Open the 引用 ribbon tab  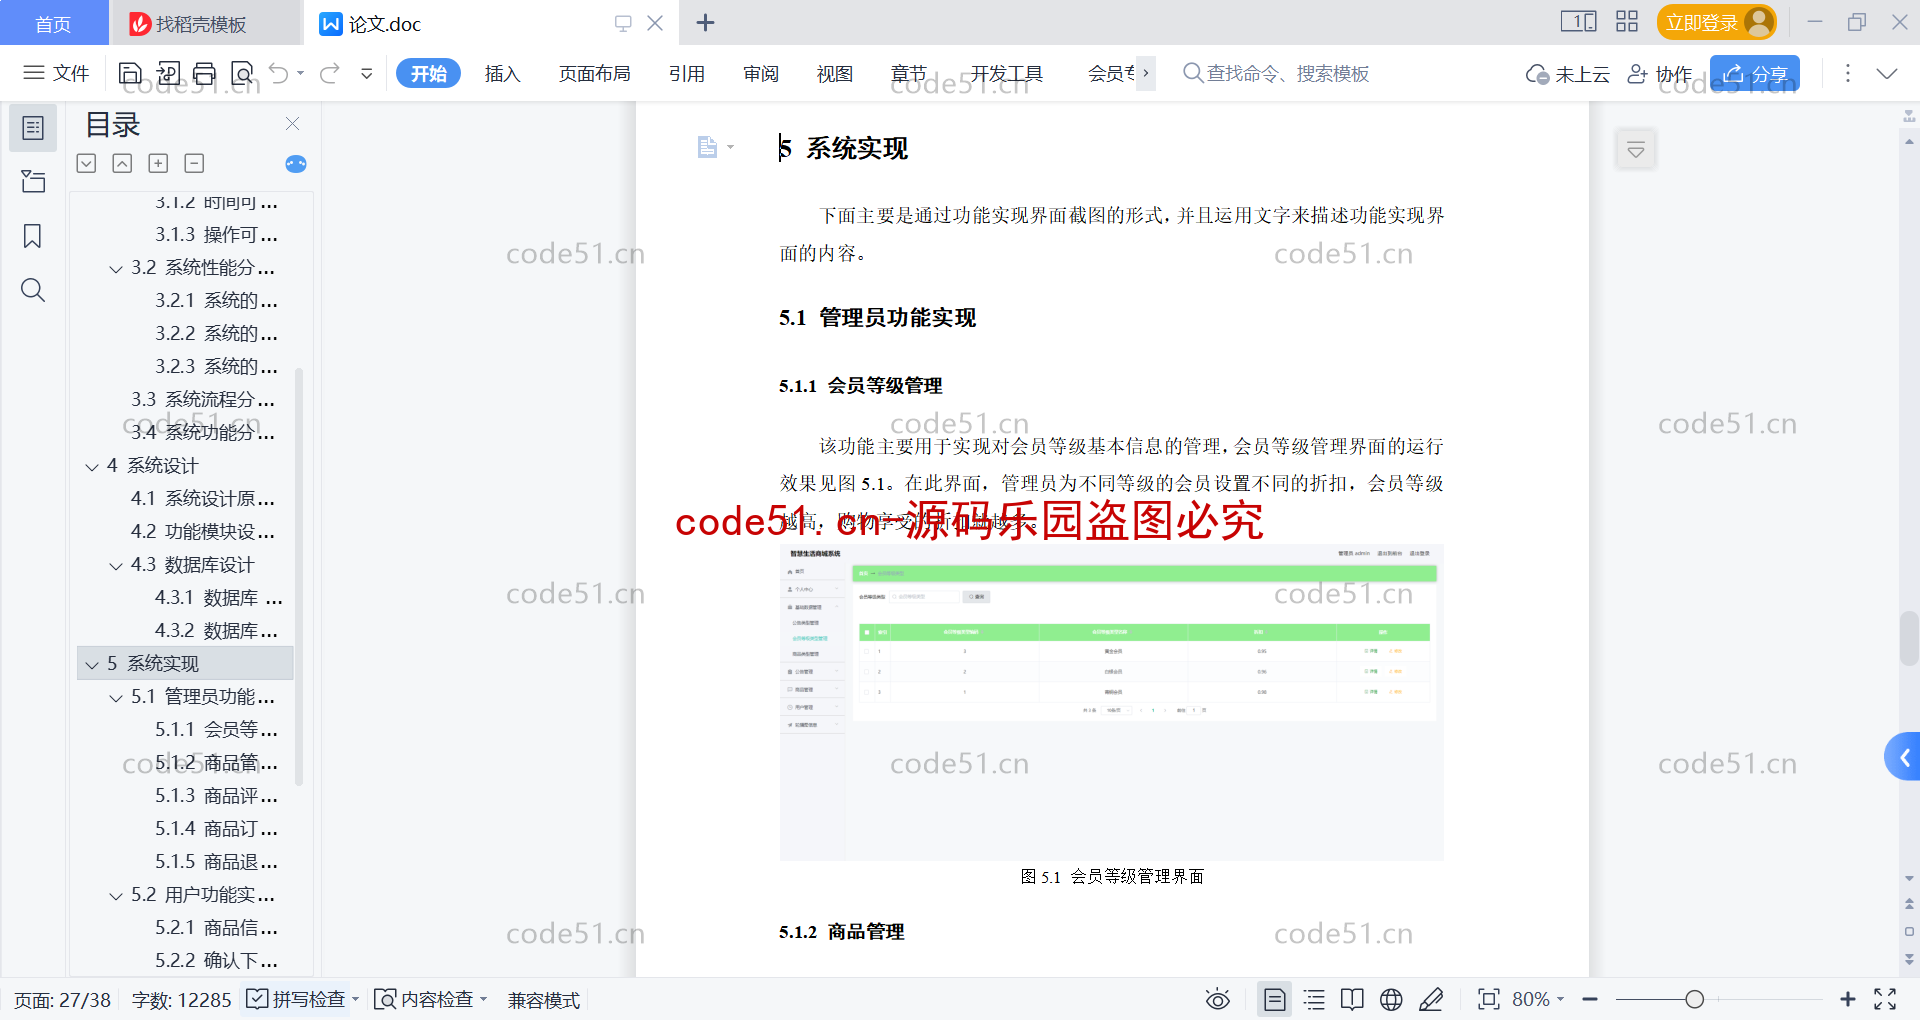tap(687, 73)
